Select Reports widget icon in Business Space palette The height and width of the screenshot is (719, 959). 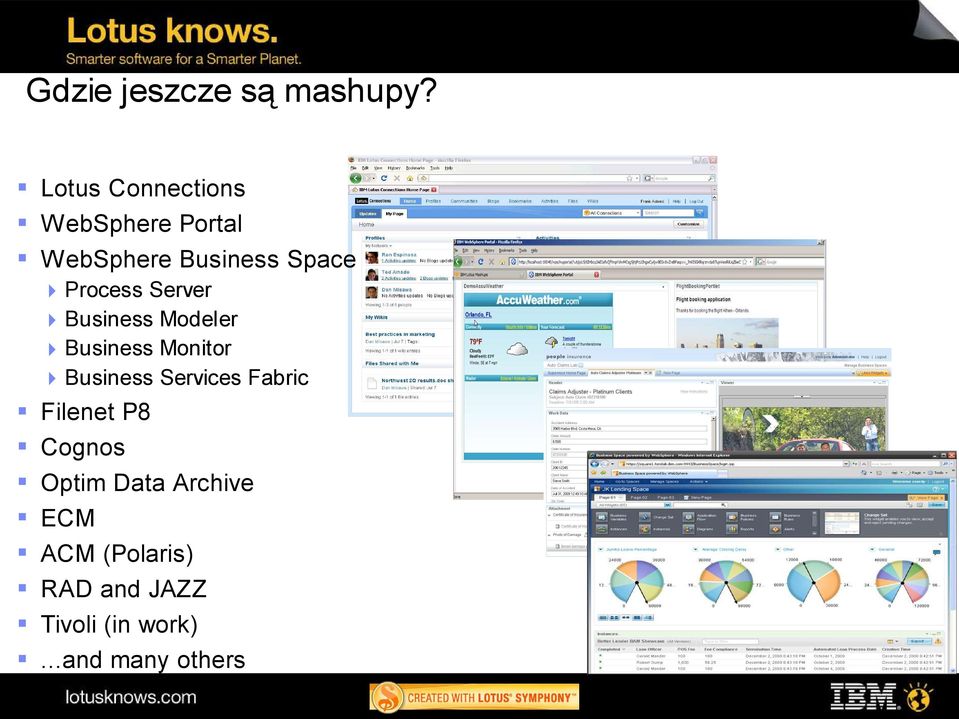pyautogui.click(x=732, y=529)
